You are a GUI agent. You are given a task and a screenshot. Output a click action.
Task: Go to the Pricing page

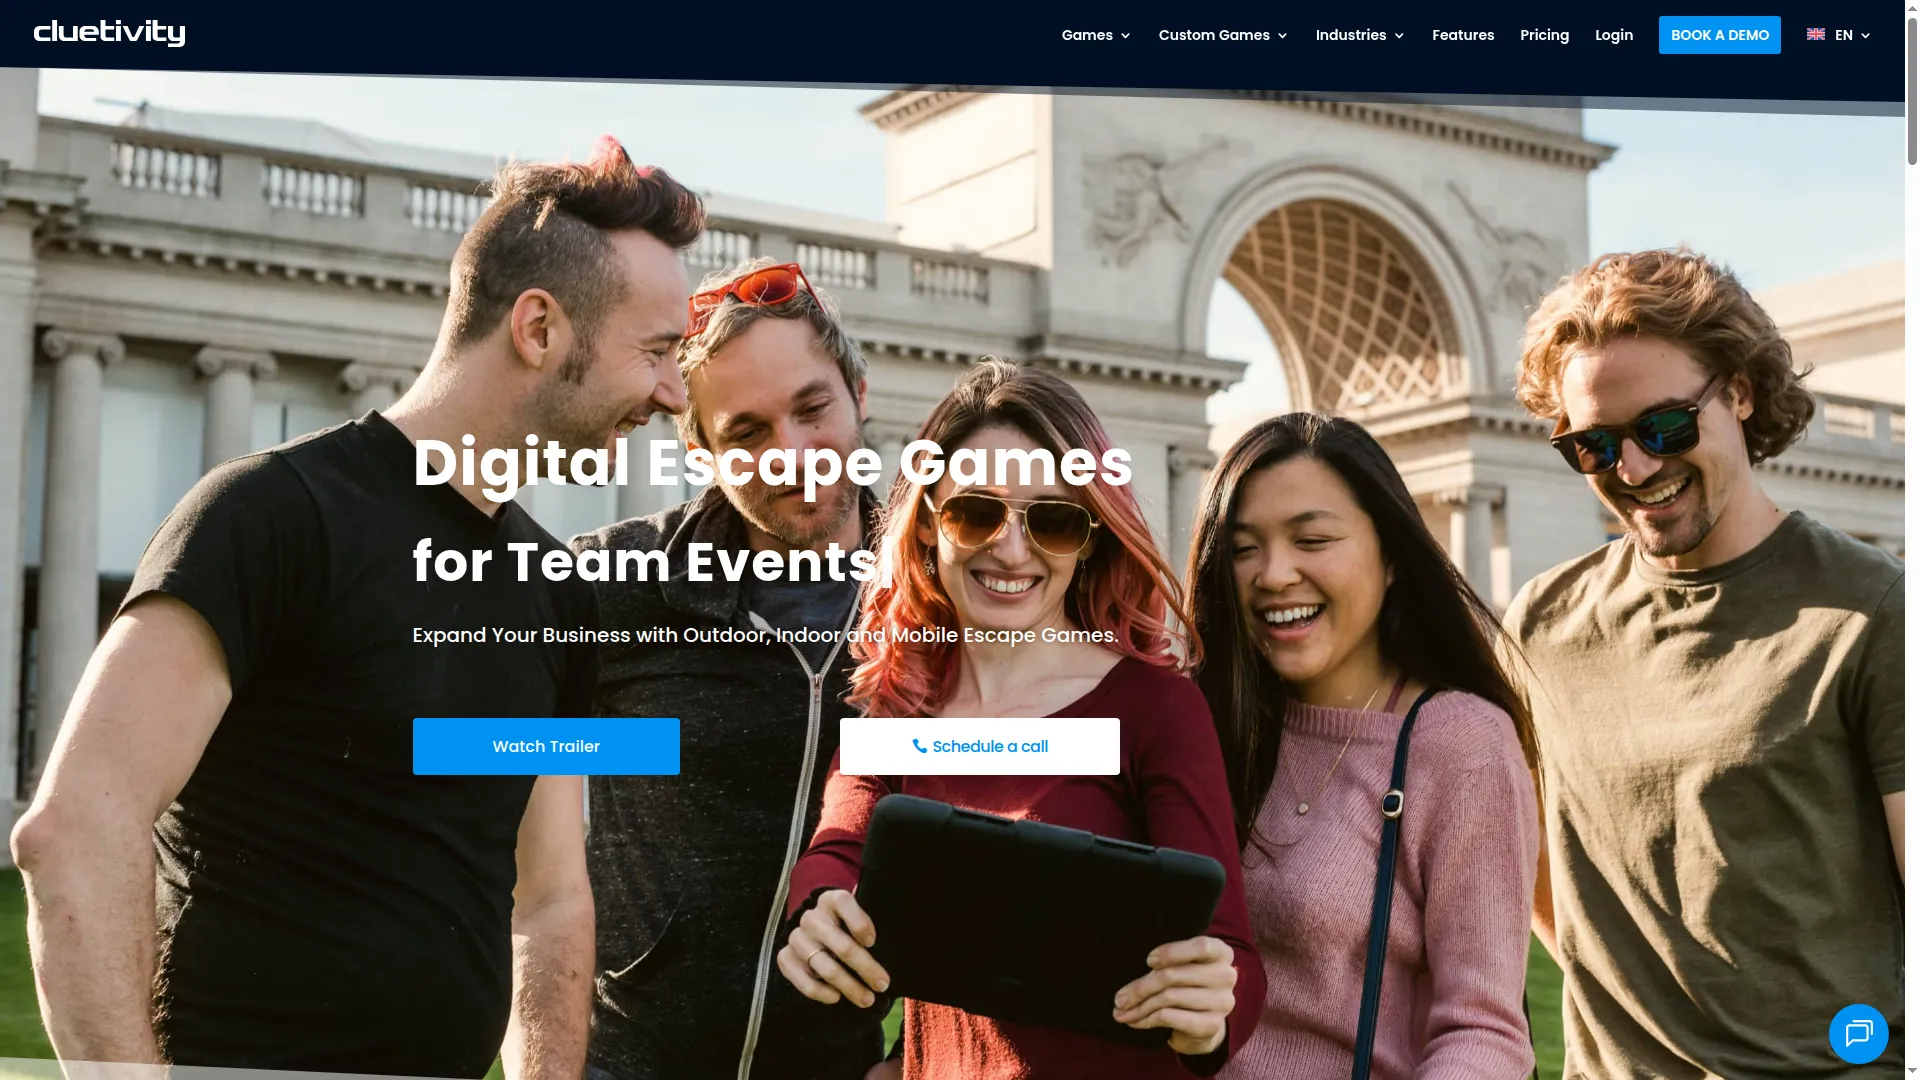(x=1544, y=35)
